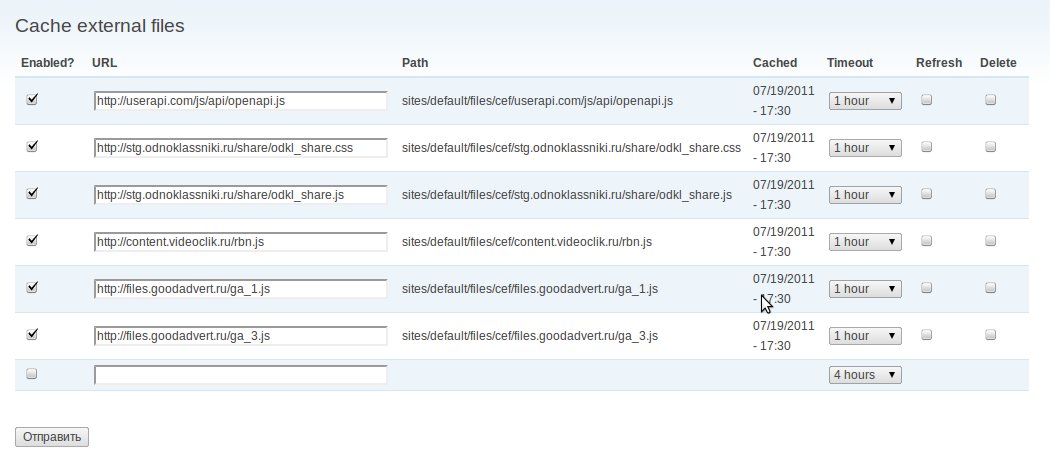Click the Path column header
The image size is (1050, 463).
415,63
